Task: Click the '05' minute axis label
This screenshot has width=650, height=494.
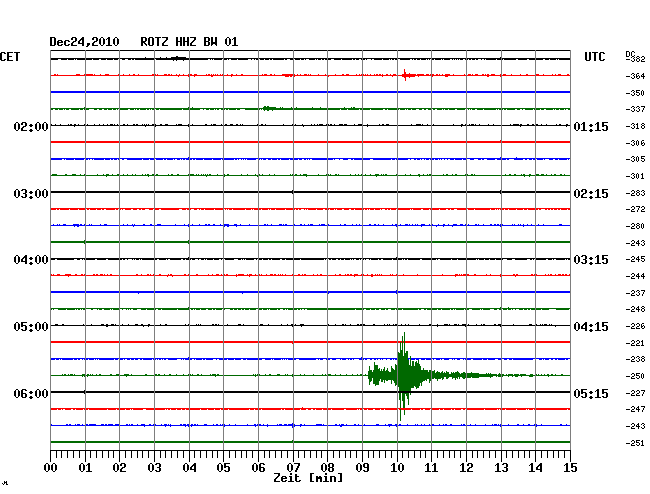Action: (223, 467)
